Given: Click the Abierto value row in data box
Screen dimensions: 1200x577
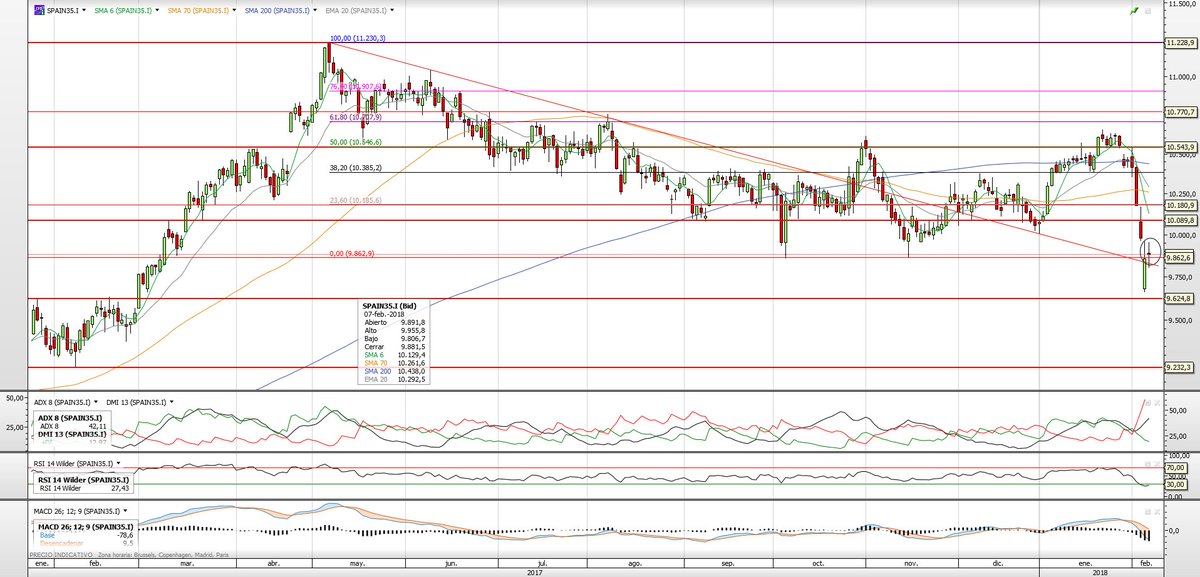Looking at the screenshot, I should pyautogui.click(x=397, y=323).
